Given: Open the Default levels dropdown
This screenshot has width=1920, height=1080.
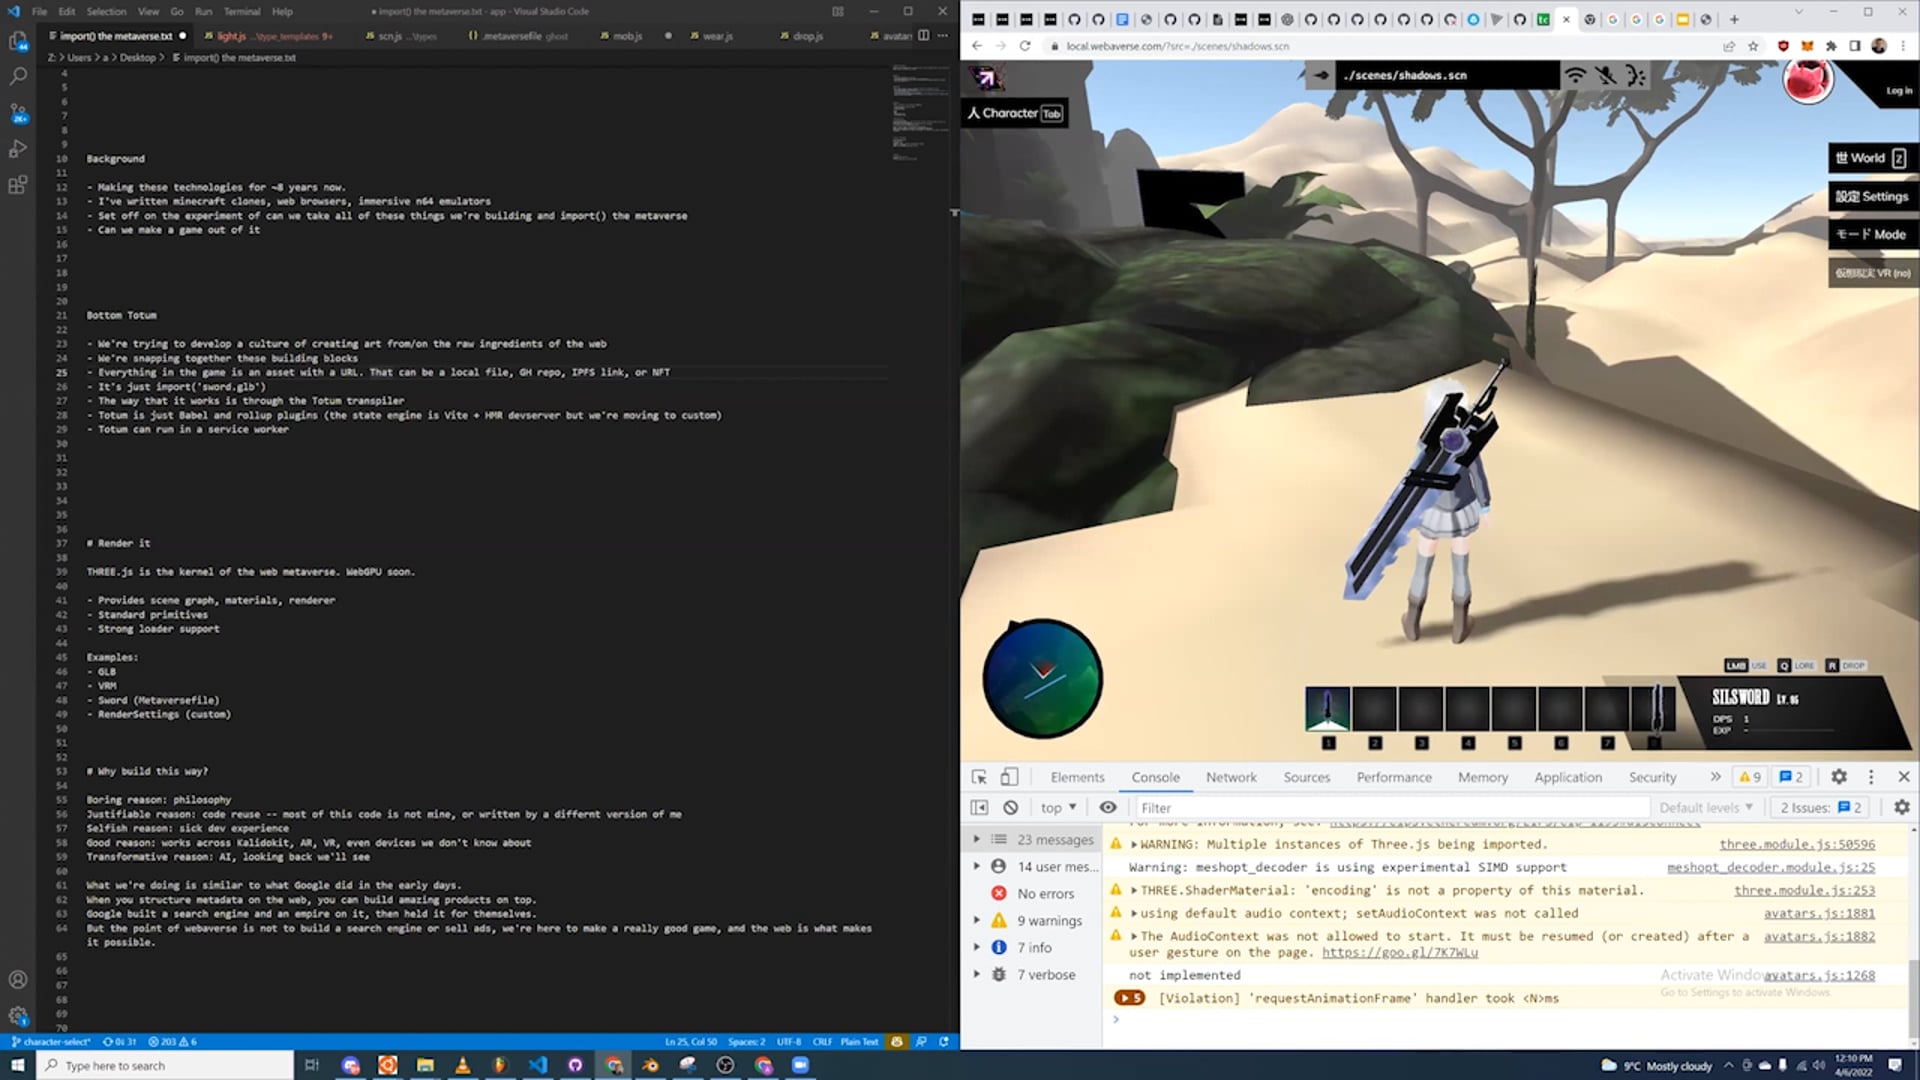Looking at the screenshot, I should 1706,807.
